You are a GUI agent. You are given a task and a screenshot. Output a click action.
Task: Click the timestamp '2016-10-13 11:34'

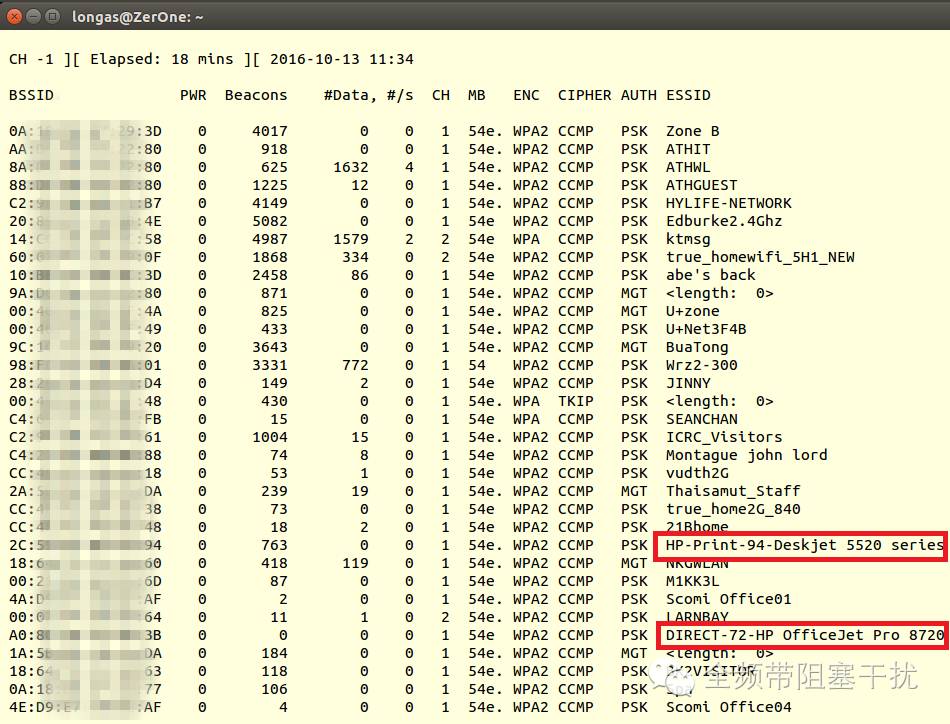point(342,59)
